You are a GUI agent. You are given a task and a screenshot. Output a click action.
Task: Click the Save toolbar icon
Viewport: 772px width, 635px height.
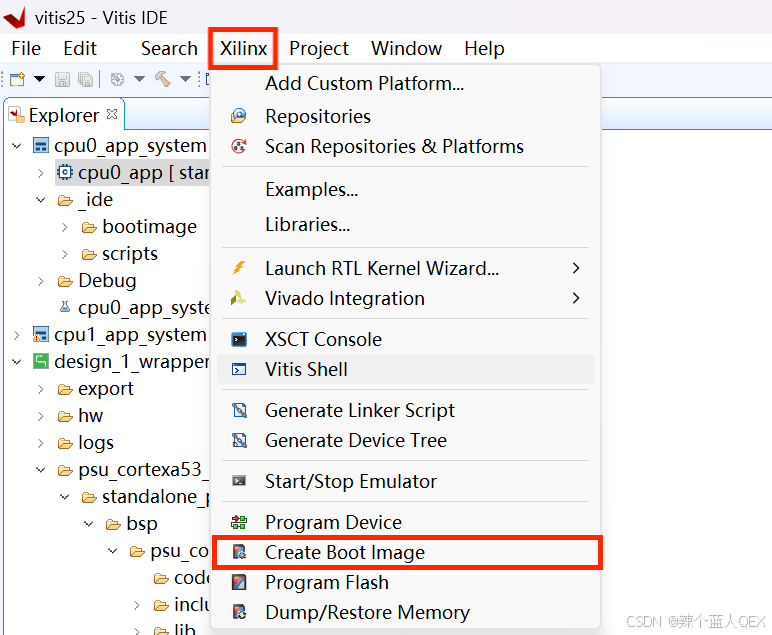(x=62, y=79)
